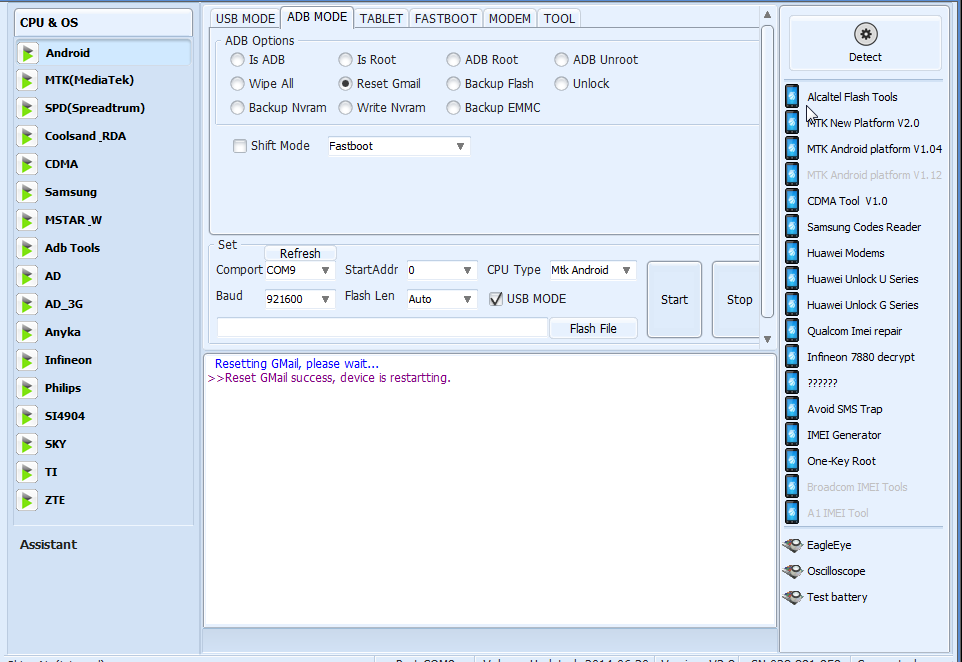Click the scrollbar up arrow
Viewport: 962px width, 662px height.
point(767,15)
